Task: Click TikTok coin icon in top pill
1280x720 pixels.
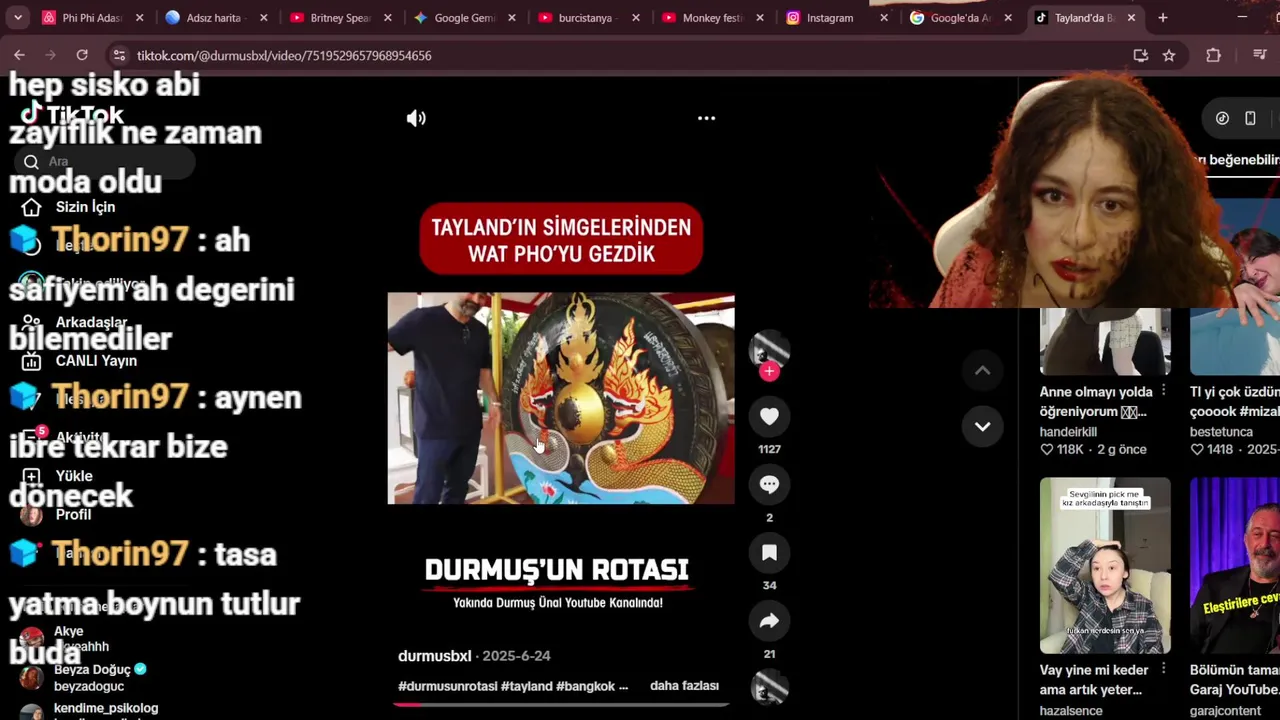Action: pyautogui.click(x=1222, y=118)
